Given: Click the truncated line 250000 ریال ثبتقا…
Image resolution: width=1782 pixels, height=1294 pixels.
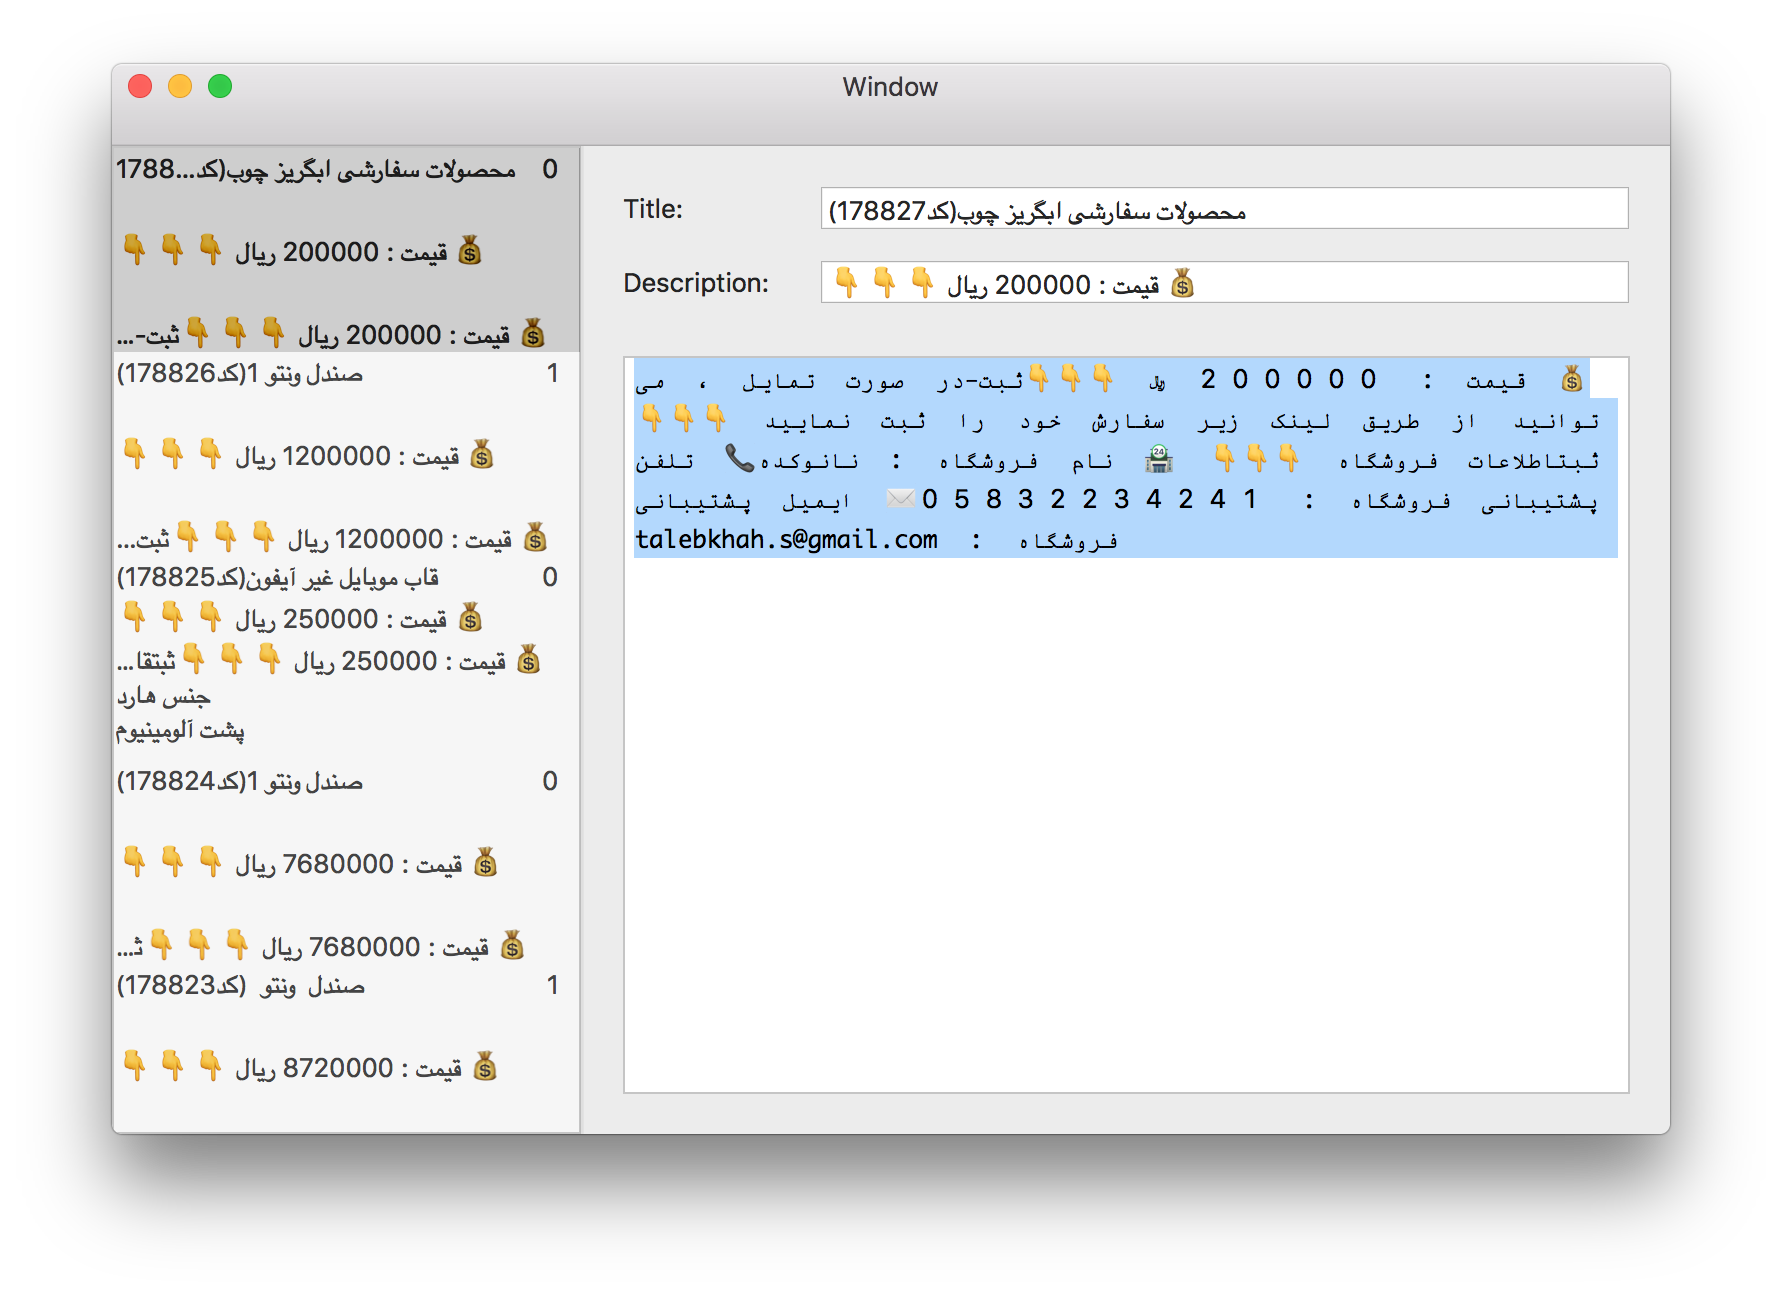Looking at the screenshot, I should [329, 660].
